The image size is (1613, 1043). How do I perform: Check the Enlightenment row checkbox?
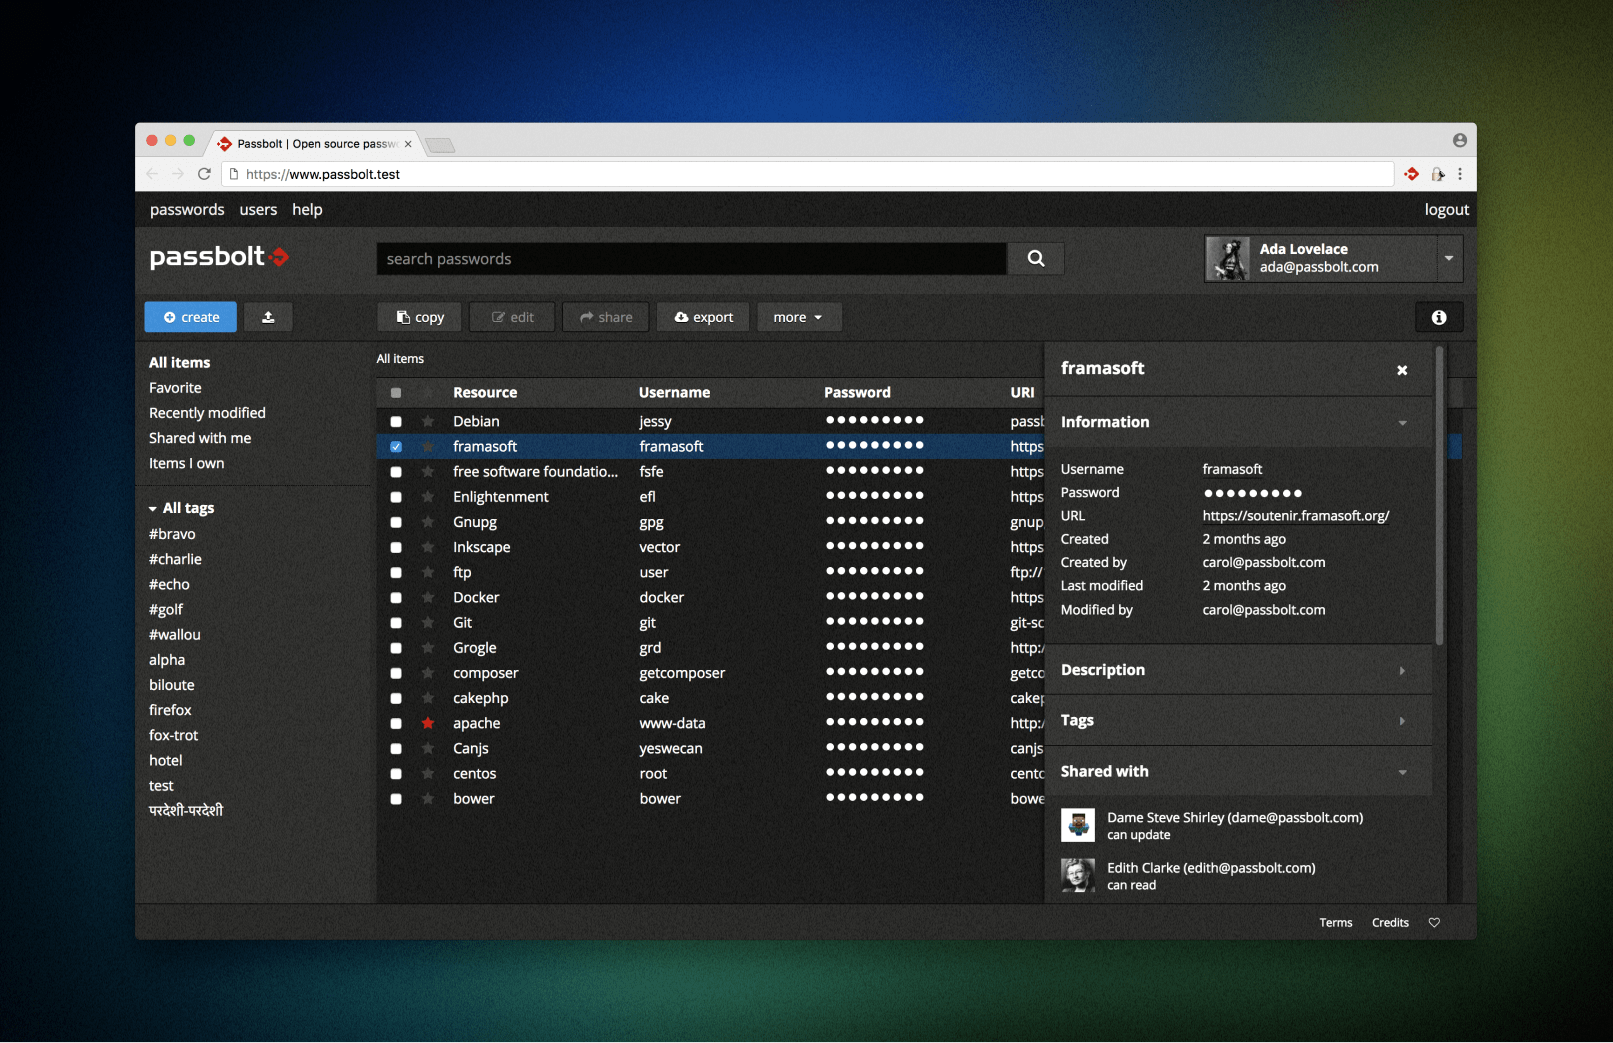click(396, 496)
